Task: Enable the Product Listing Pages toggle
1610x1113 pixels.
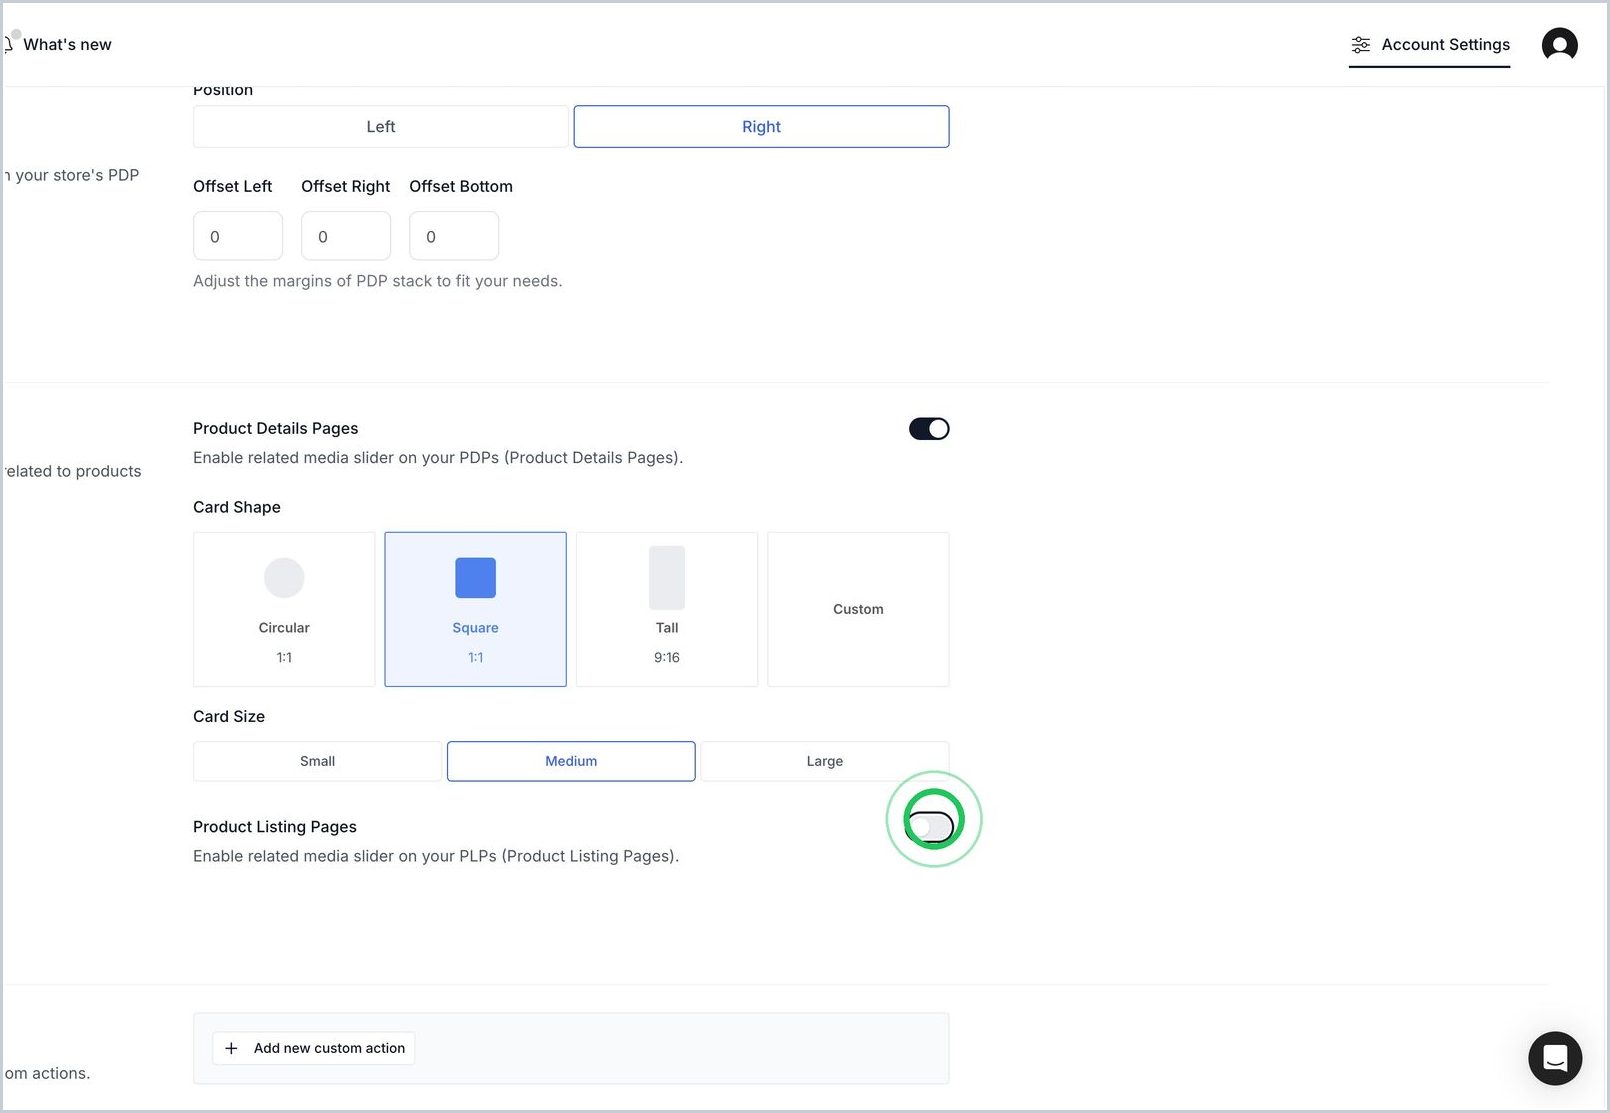Action: [929, 827]
